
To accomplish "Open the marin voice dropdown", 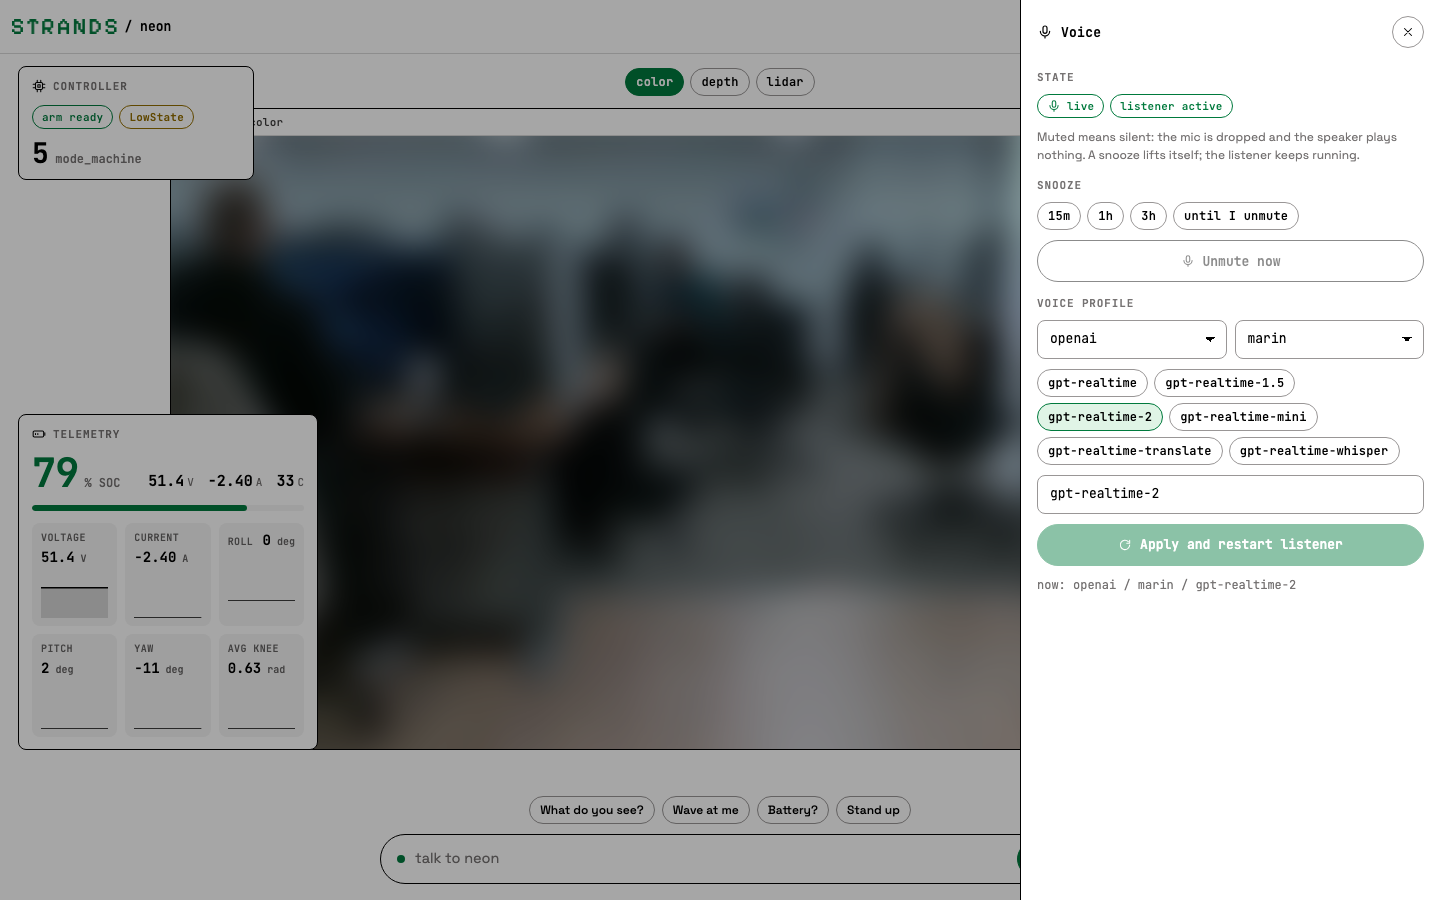I will click(1329, 339).
